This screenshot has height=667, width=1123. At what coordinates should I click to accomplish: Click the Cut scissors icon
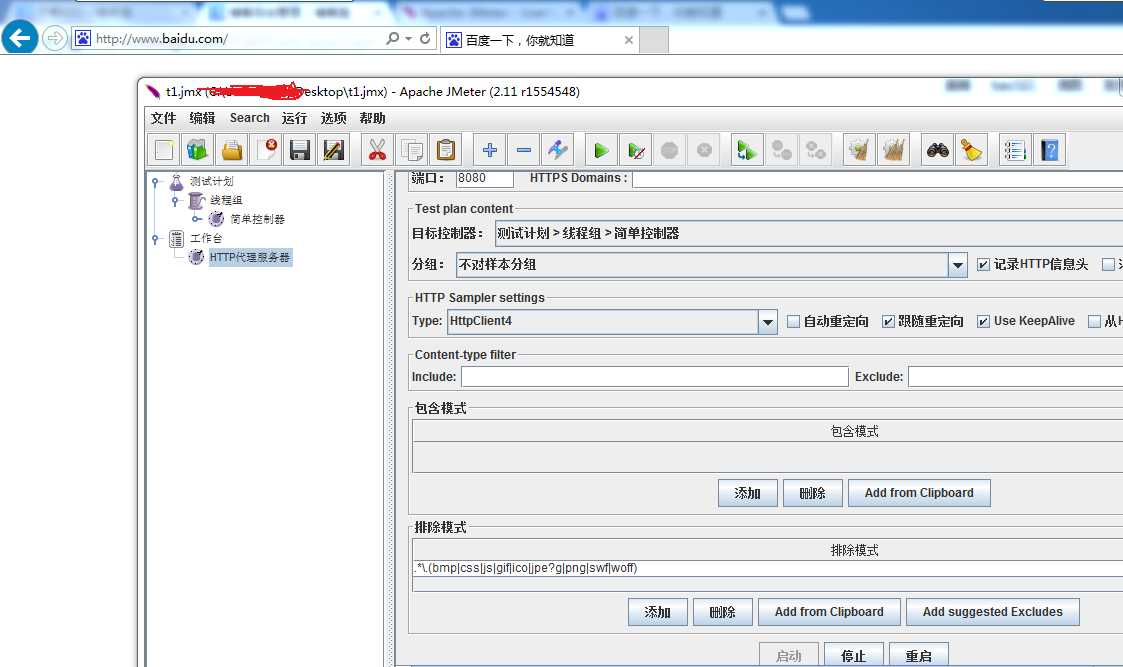tap(377, 150)
